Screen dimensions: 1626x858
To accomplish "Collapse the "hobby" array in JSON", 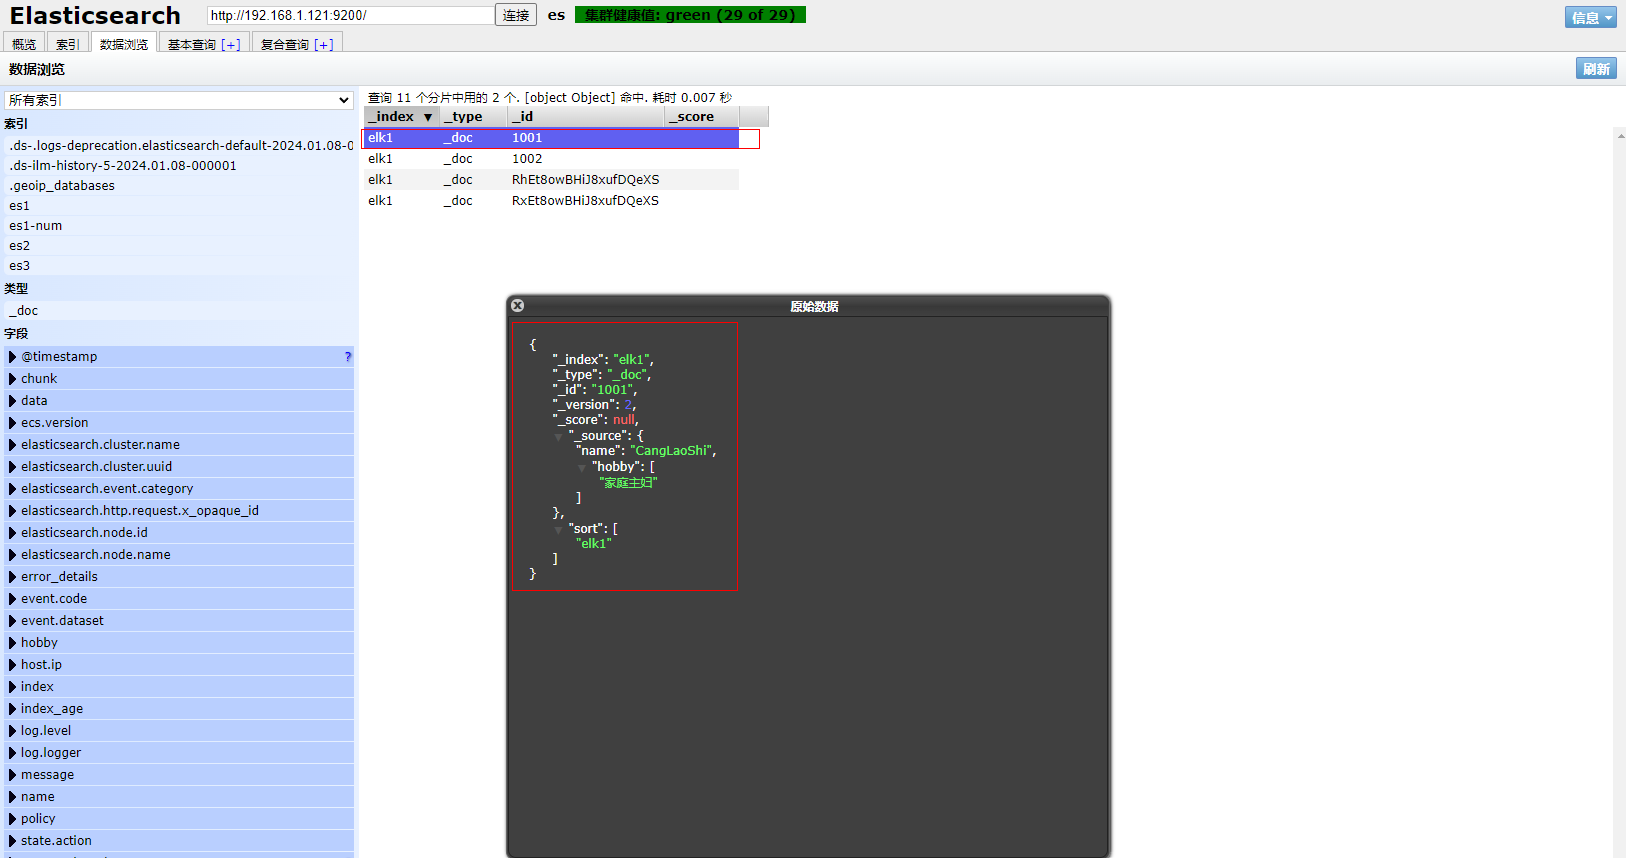I will tap(581, 468).
